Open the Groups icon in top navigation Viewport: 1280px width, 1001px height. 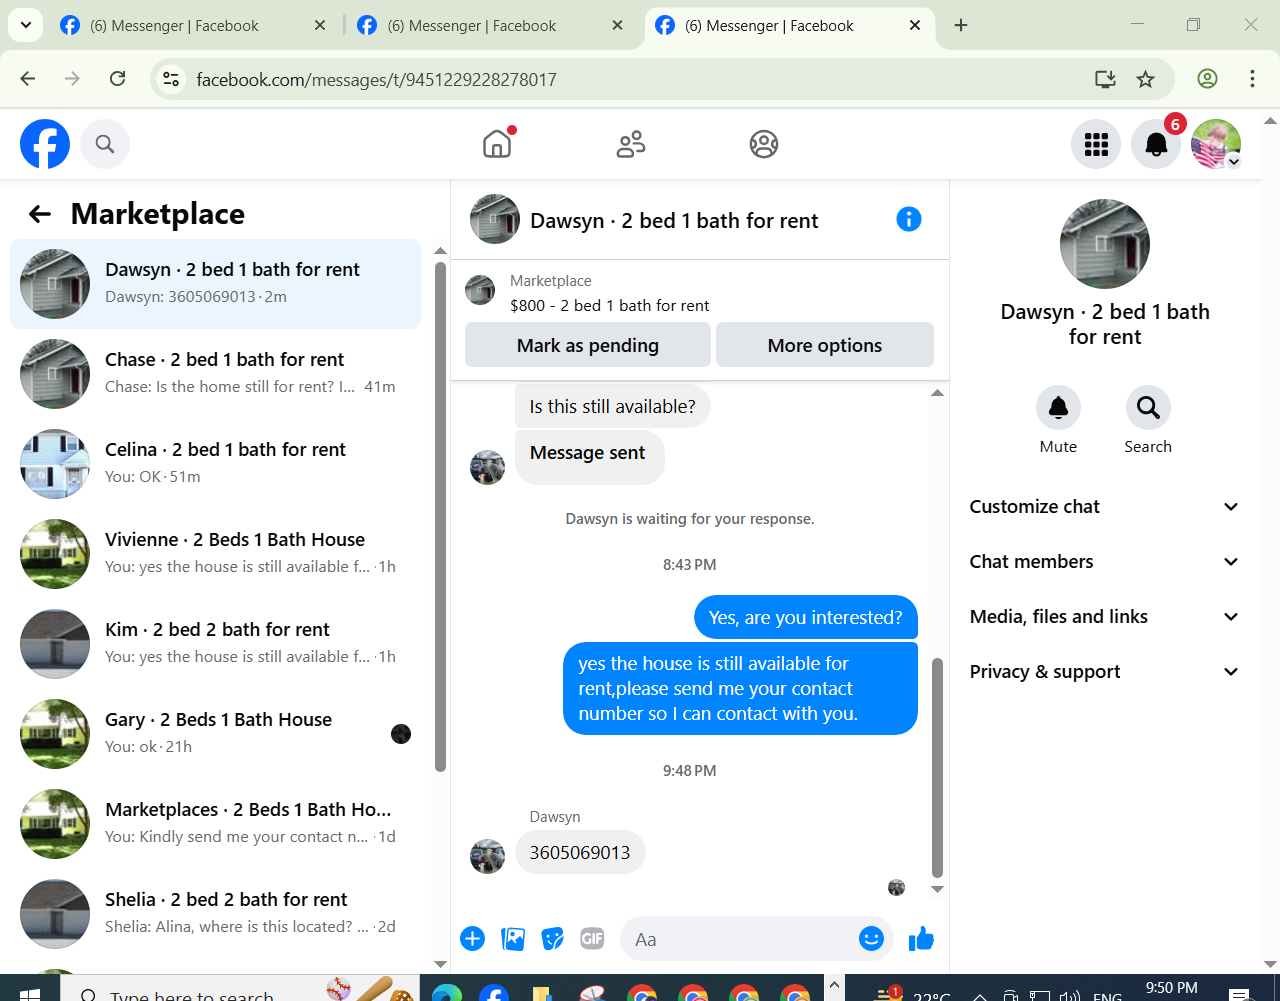(x=764, y=144)
